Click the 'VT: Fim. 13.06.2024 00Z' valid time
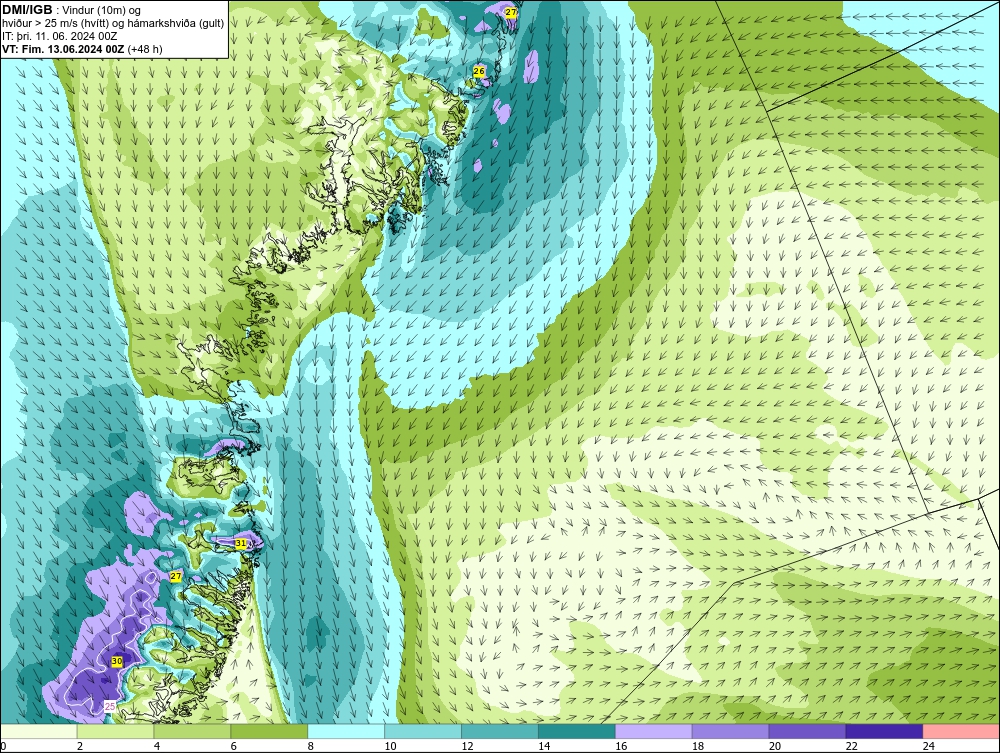This screenshot has width=1000, height=753. (x=63, y=49)
